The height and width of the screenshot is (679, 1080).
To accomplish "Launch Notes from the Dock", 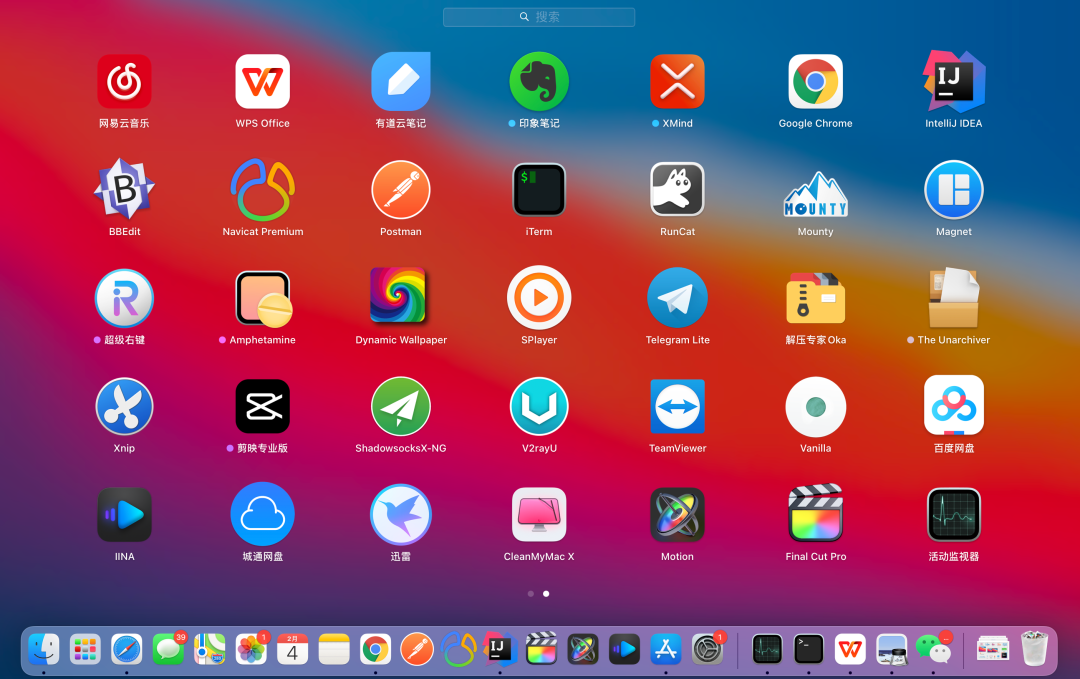I will pyautogui.click(x=334, y=649).
